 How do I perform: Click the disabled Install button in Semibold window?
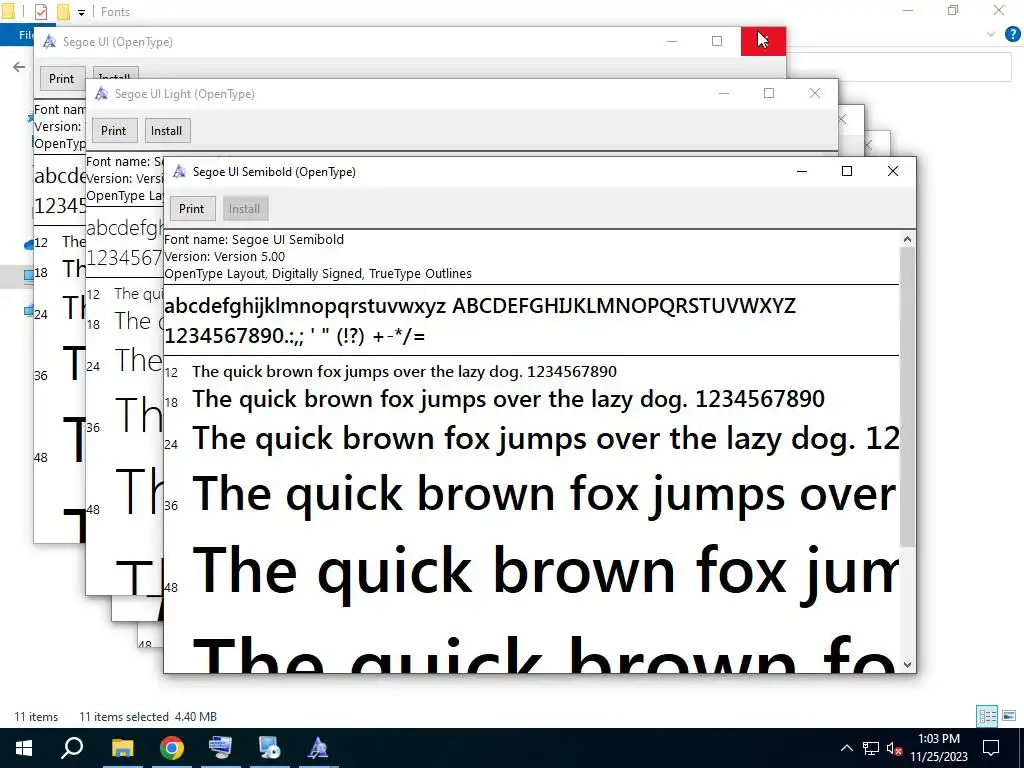[244, 209]
